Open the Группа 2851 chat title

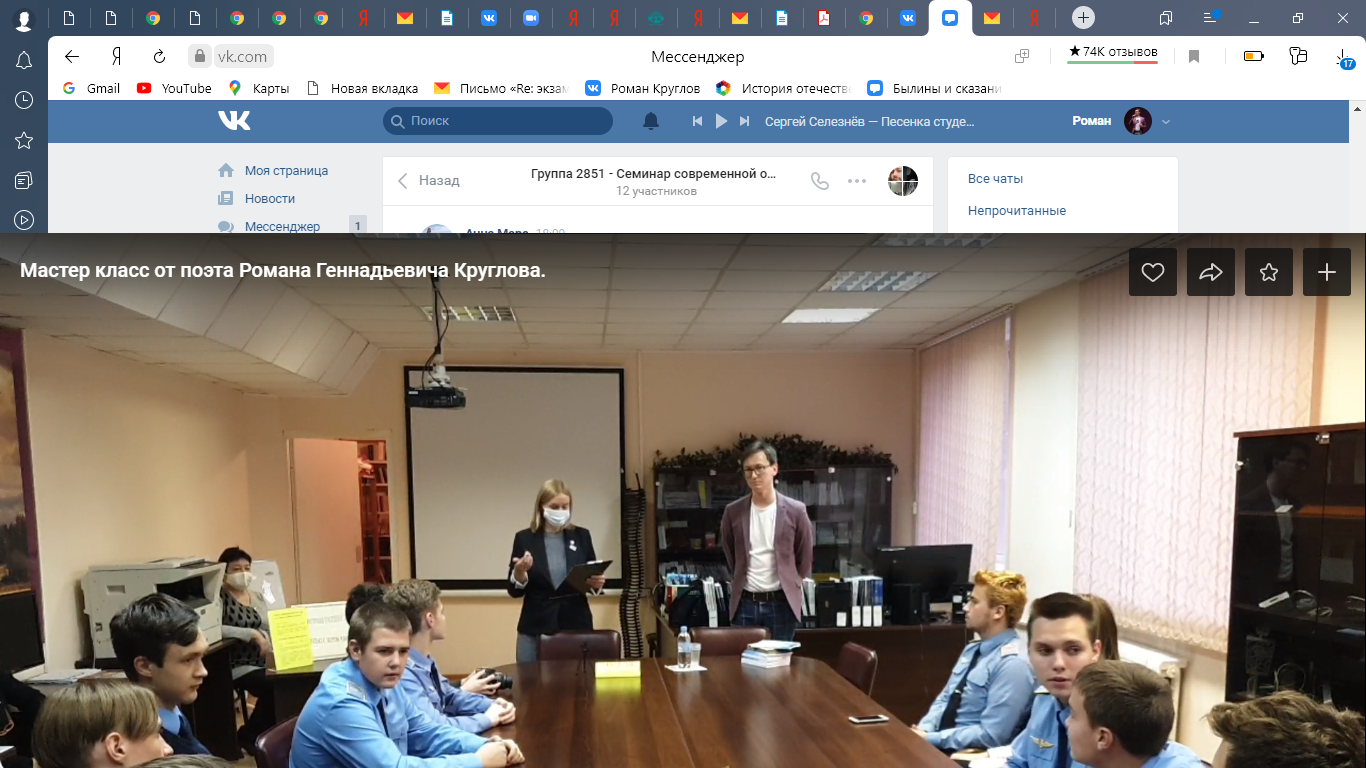coord(653,173)
